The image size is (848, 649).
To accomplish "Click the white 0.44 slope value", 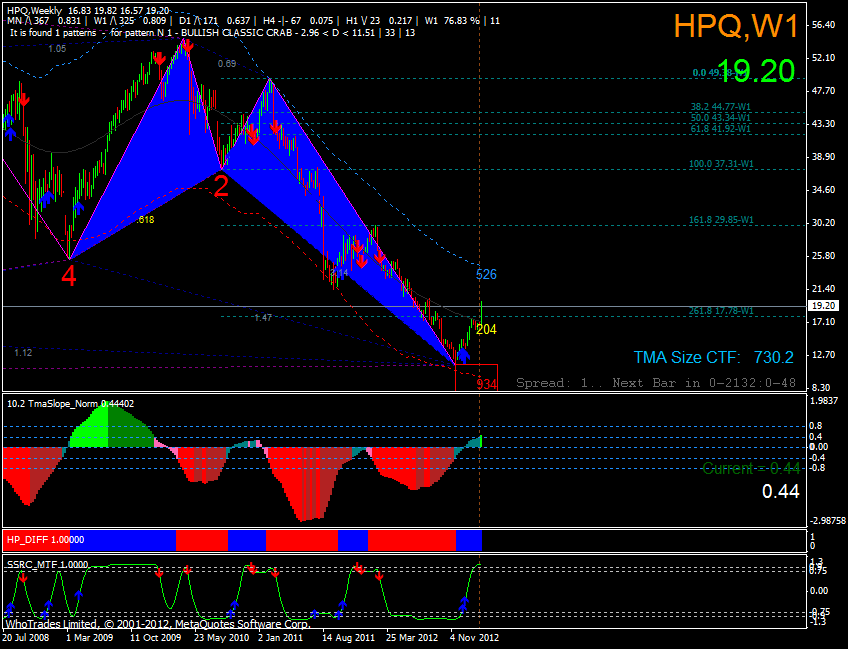I will [780, 492].
